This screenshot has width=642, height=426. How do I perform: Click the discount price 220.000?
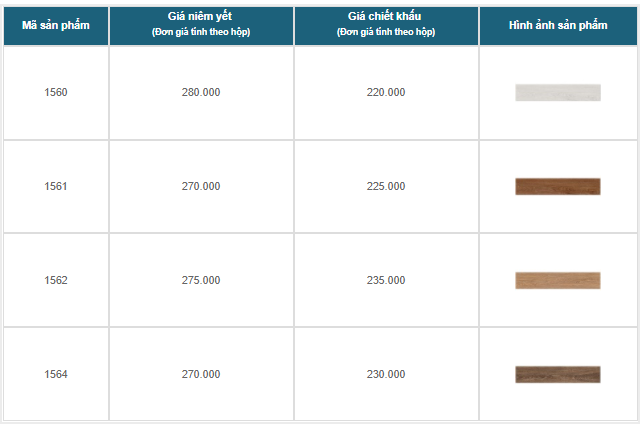click(386, 92)
